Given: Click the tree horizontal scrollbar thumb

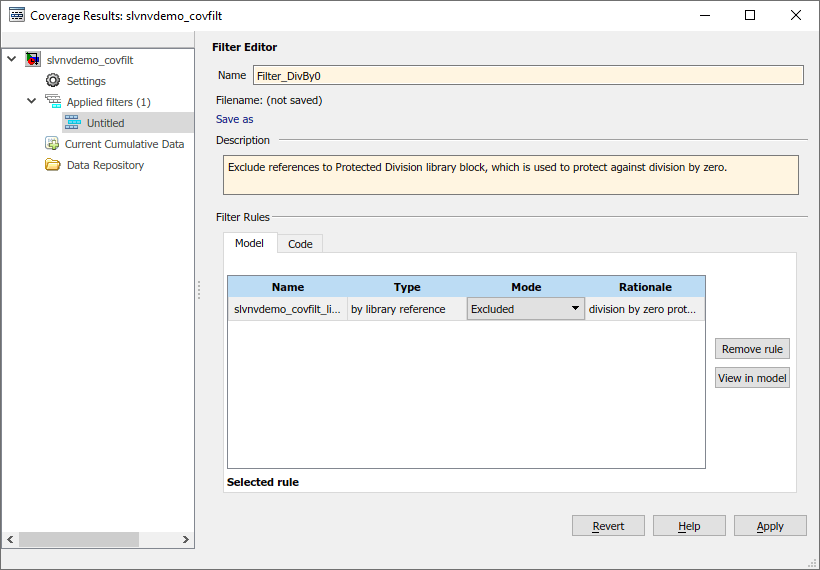Looking at the screenshot, I should point(79,539).
